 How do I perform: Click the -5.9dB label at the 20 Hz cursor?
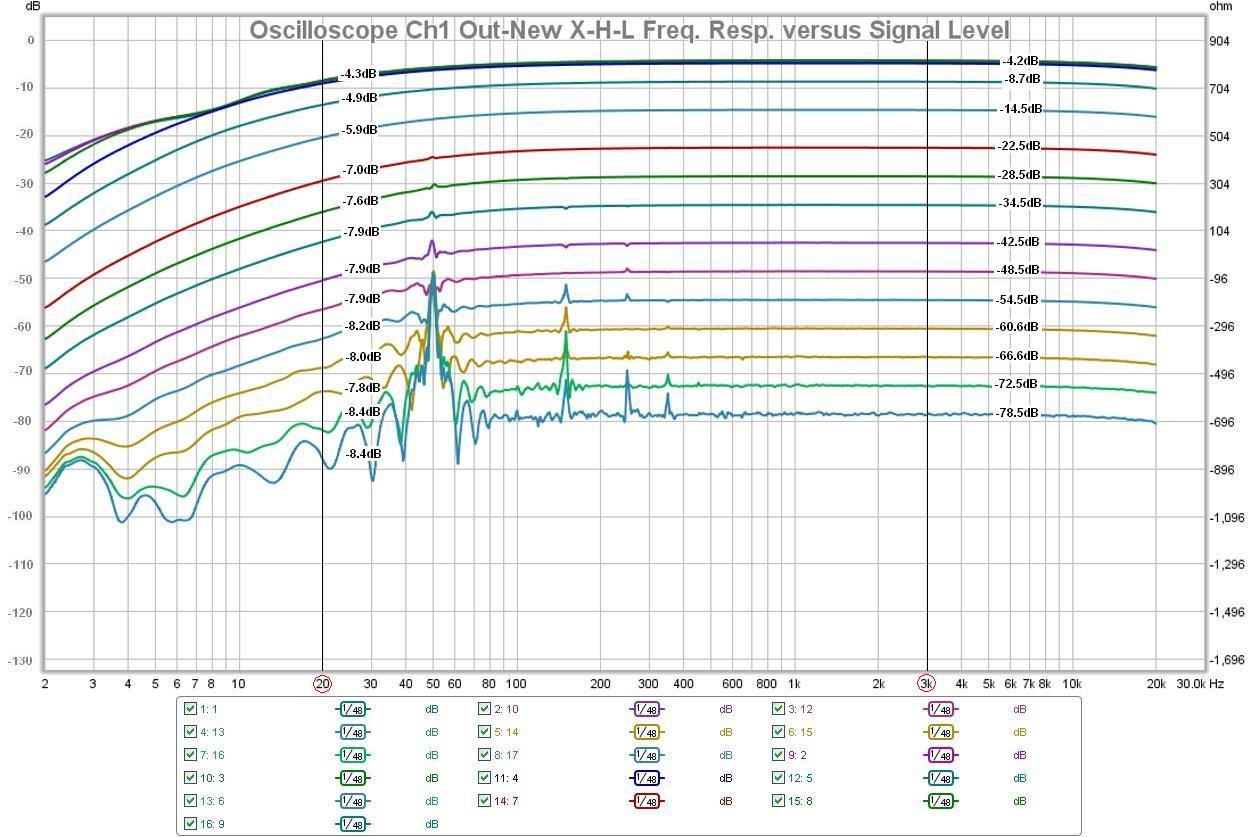click(x=360, y=130)
